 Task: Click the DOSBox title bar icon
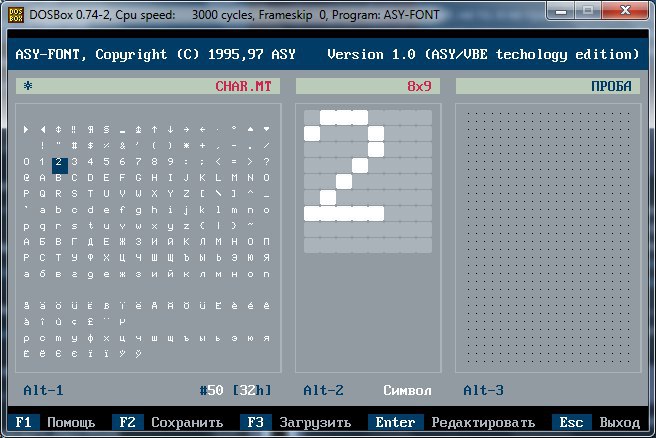pos(16,15)
